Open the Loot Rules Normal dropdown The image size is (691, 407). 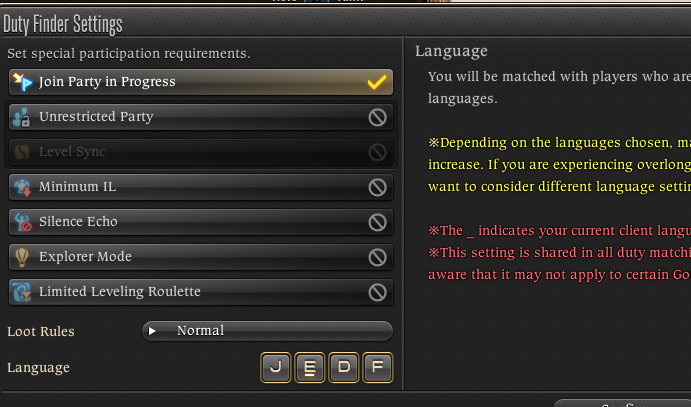click(x=267, y=331)
